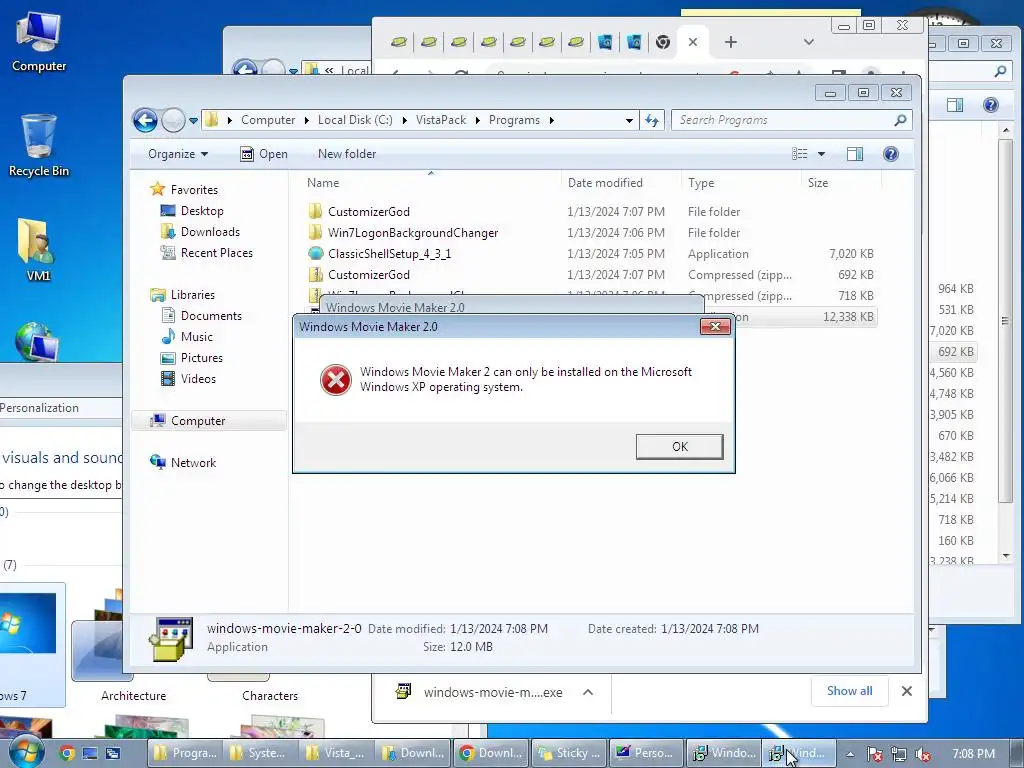Open Computer desktop icon
The height and width of the screenshot is (768, 1024).
[39, 42]
